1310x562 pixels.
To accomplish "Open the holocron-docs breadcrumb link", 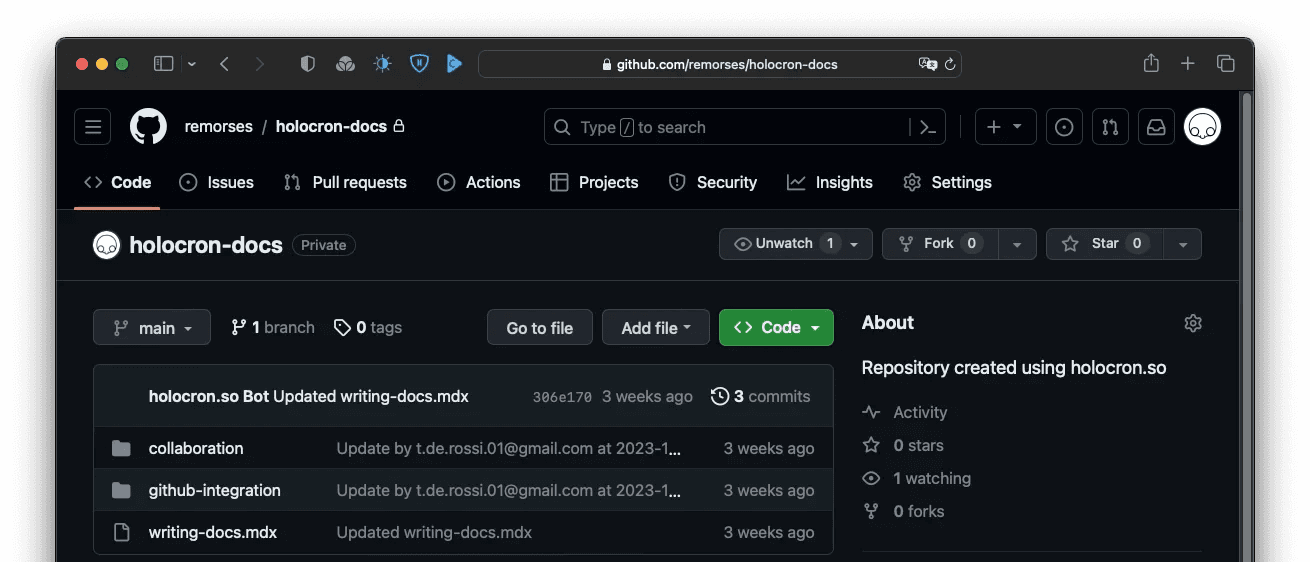I will (x=331, y=127).
